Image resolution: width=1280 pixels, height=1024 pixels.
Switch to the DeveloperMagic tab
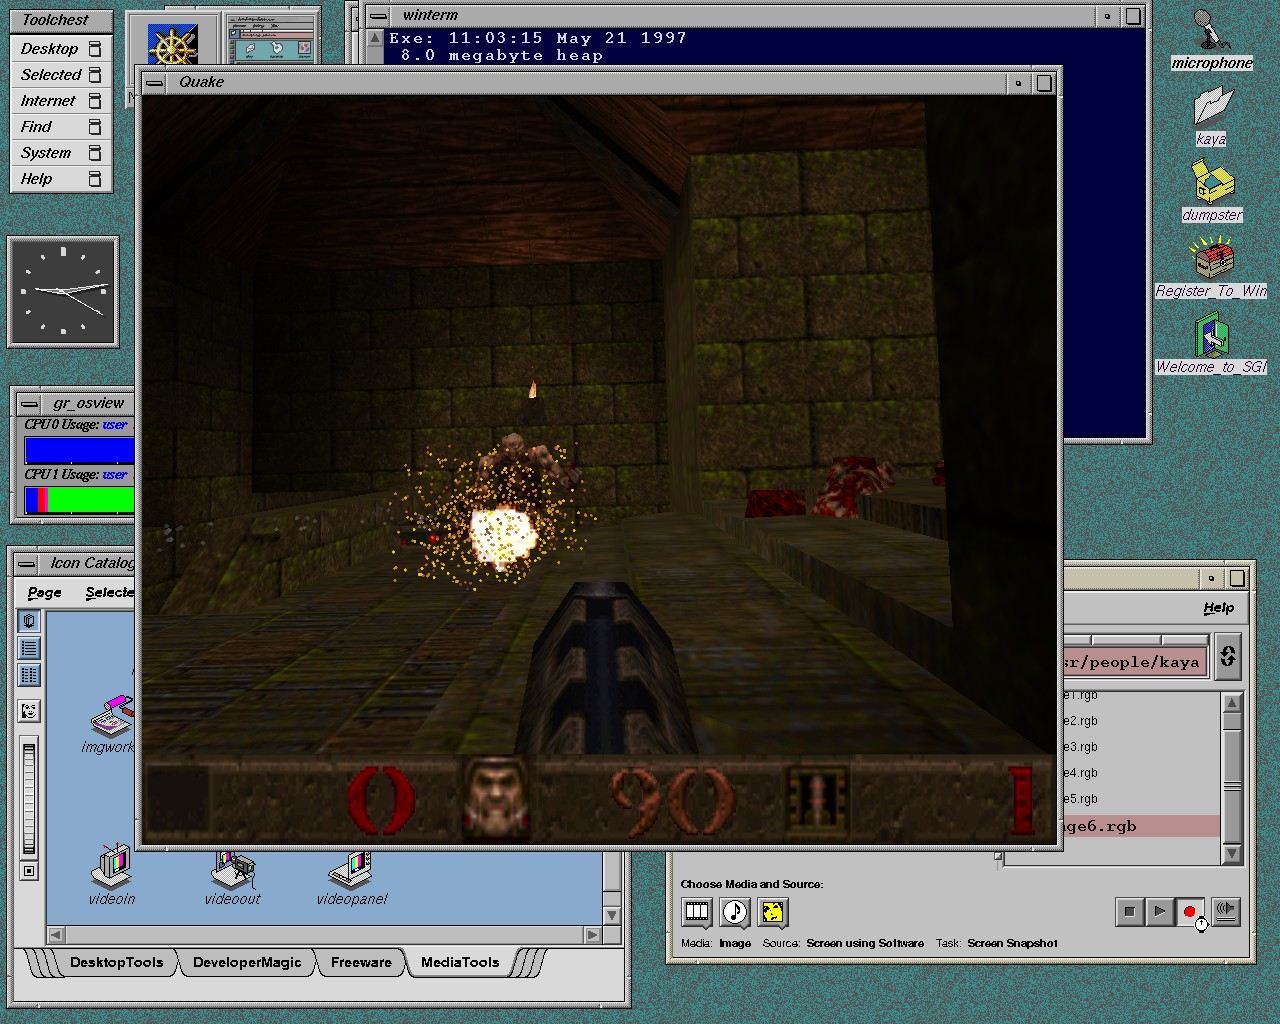tap(247, 962)
